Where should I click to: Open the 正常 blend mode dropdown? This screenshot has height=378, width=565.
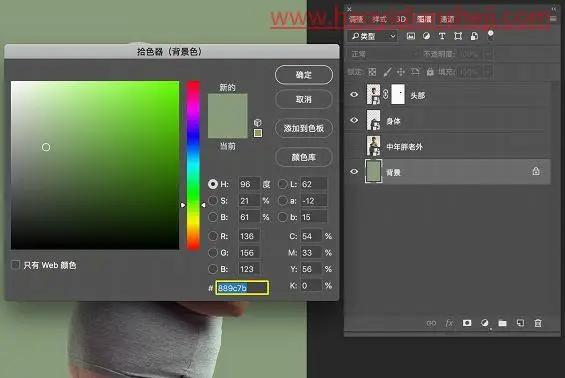pyautogui.click(x=383, y=54)
